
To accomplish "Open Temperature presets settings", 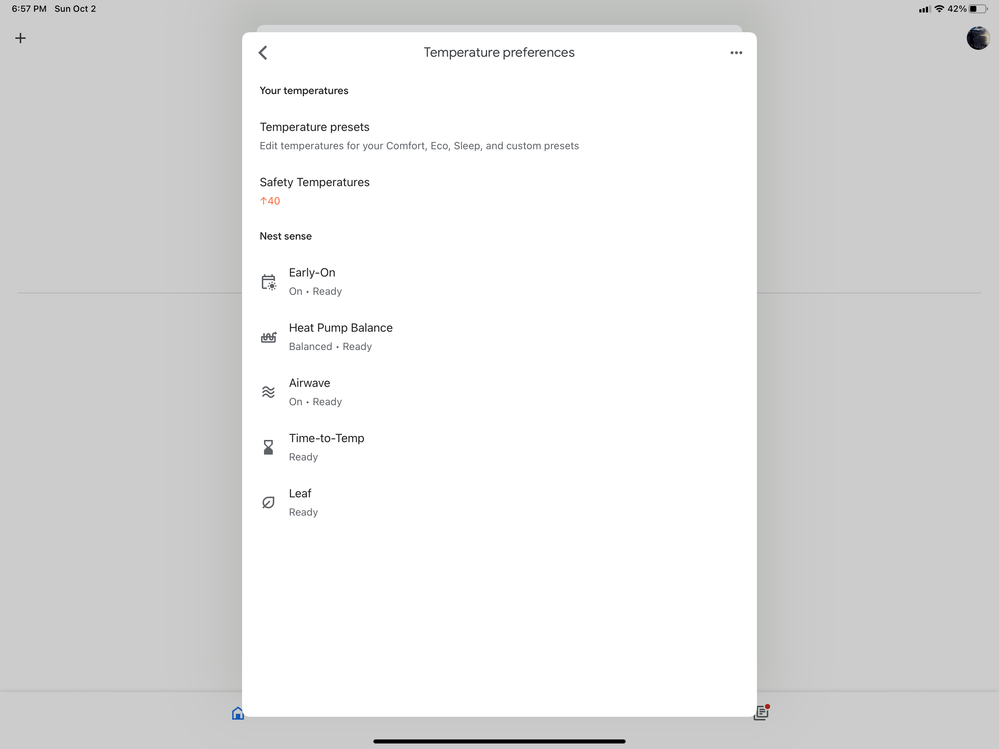I will click(x=500, y=136).
